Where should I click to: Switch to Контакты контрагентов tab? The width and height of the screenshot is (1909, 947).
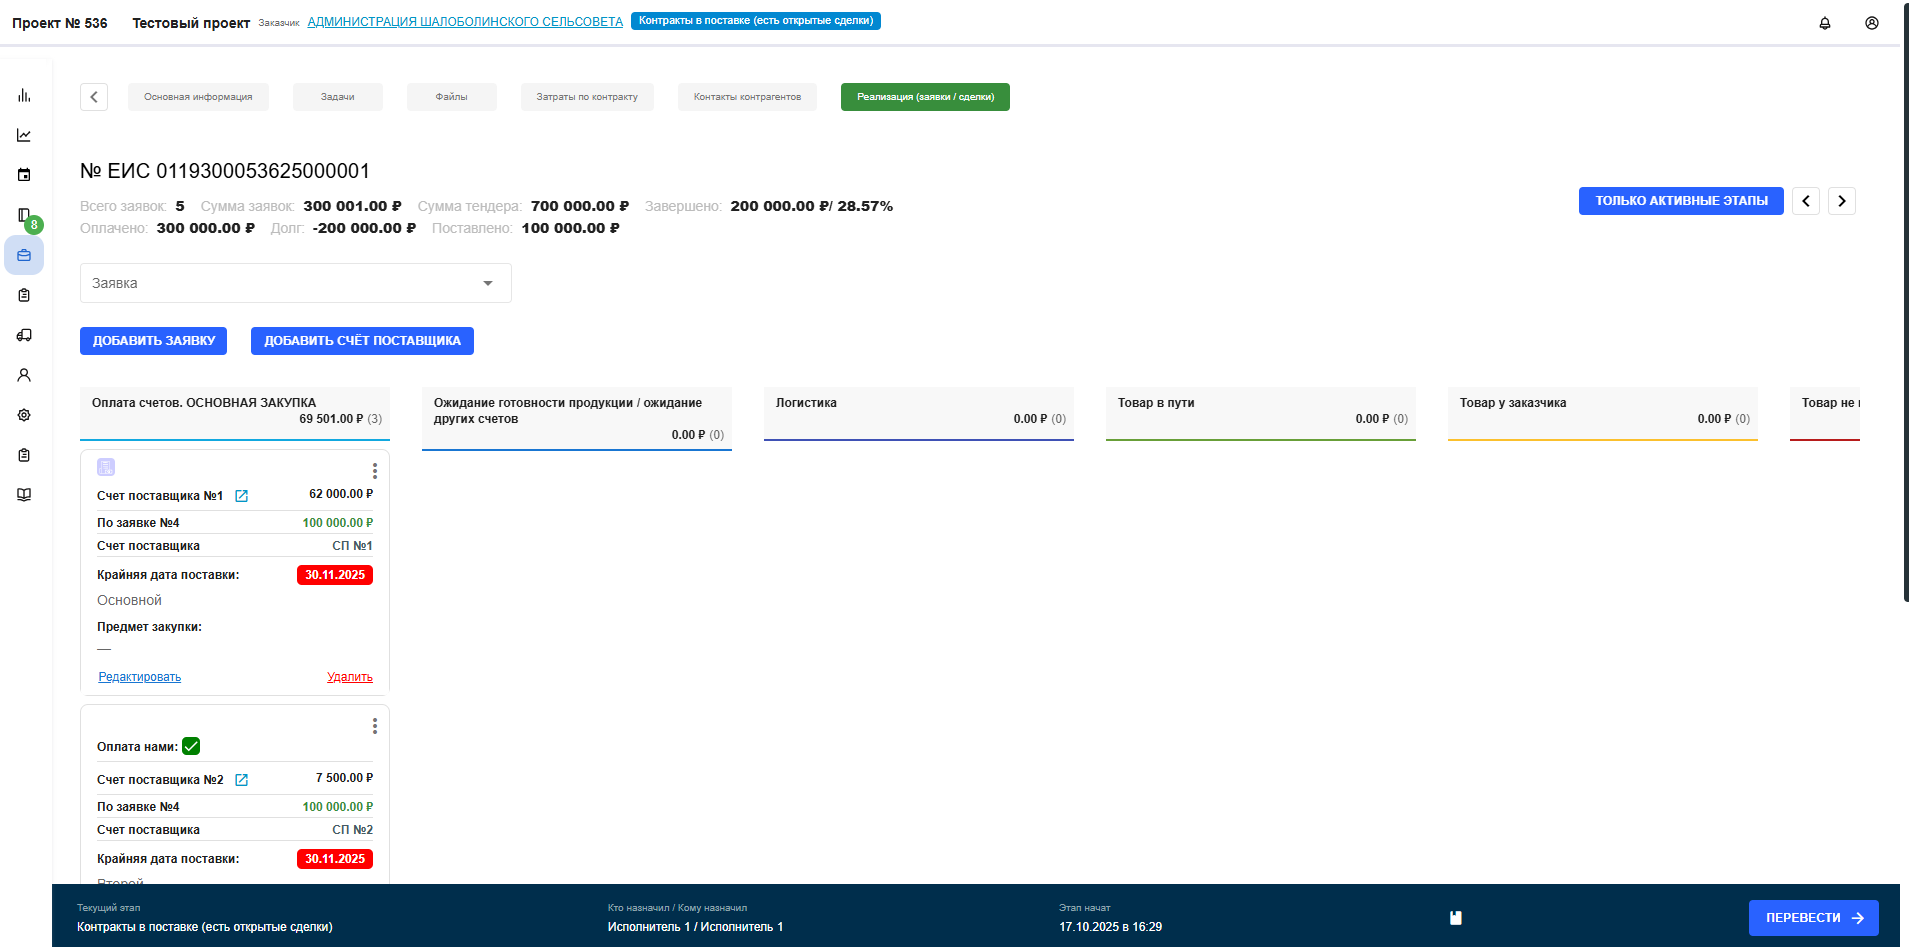coord(748,97)
